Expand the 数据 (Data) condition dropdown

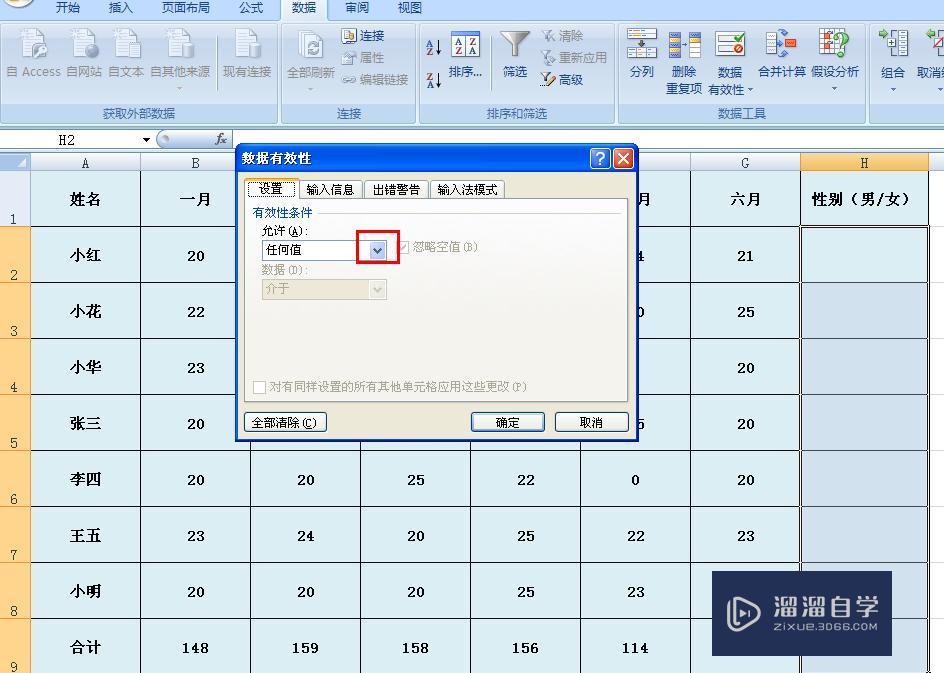pos(377,289)
